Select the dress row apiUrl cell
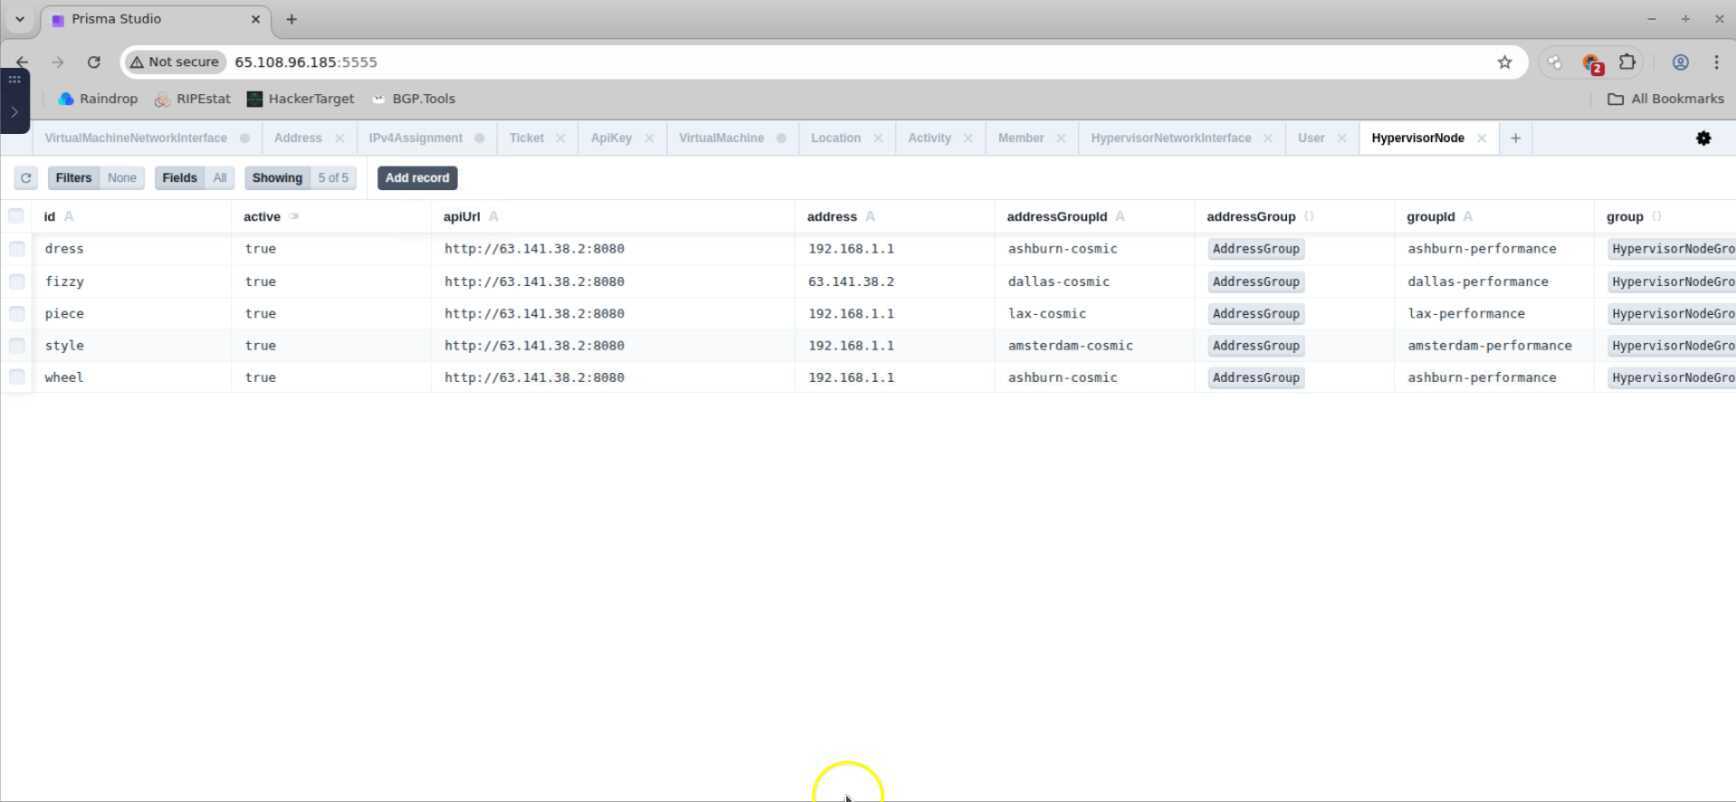The image size is (1736, 802). (x=613, y=249)
